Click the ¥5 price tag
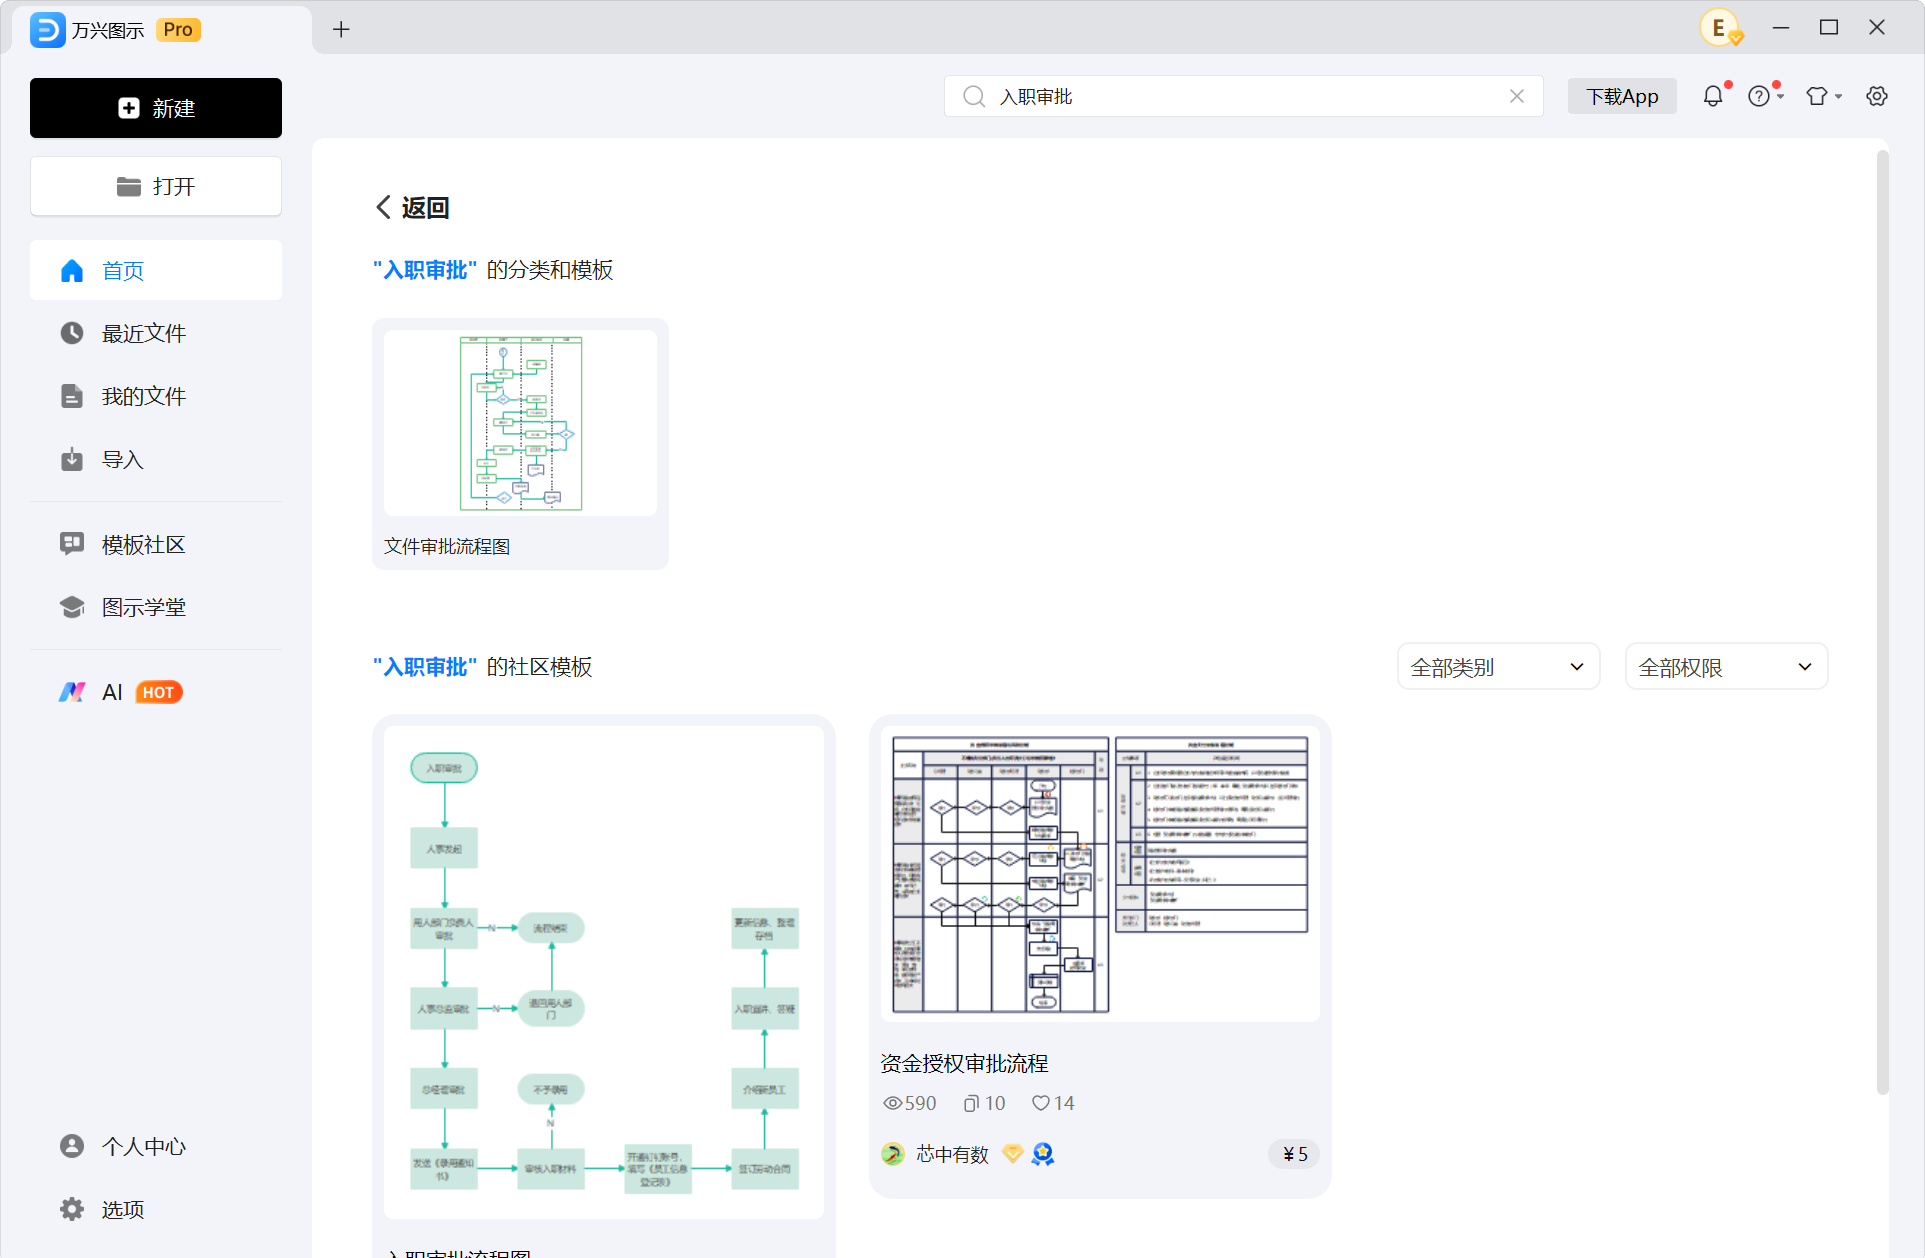This screenshot has width=1925, height=1258. pos(1294,1154)
